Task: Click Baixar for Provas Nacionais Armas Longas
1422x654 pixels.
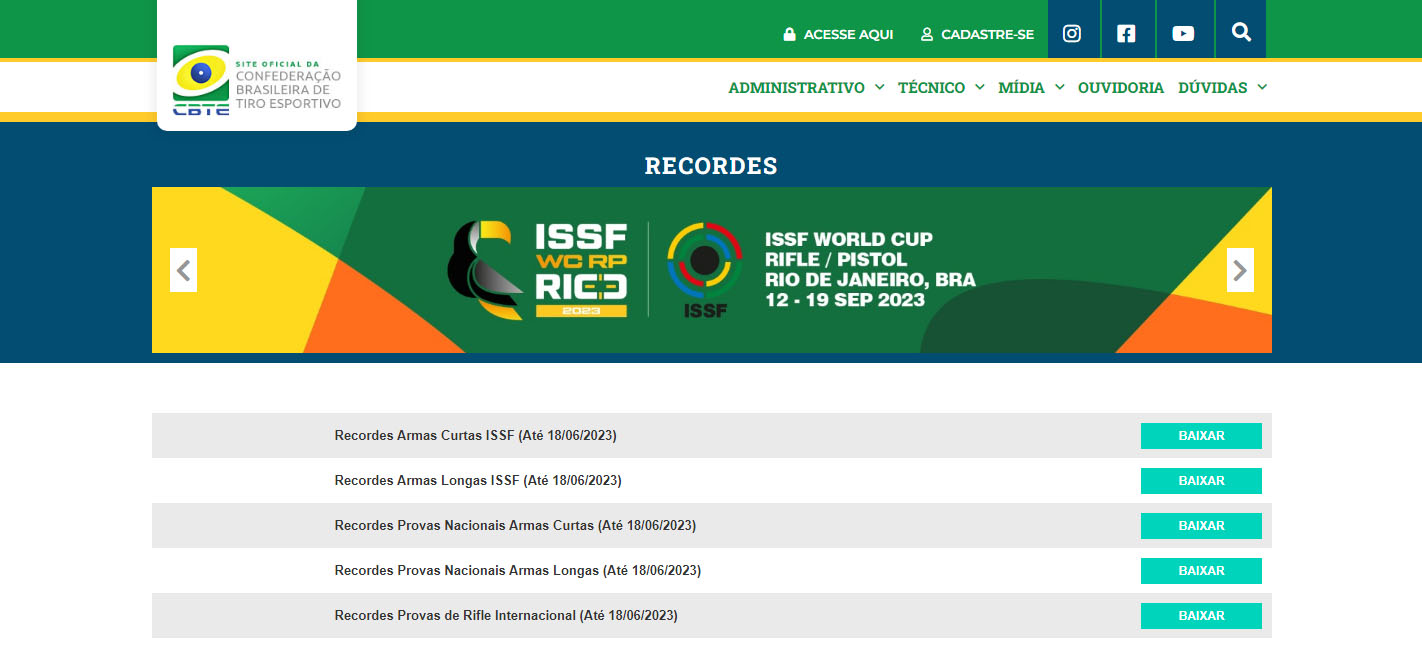Action: click(x=1201, y=571)
